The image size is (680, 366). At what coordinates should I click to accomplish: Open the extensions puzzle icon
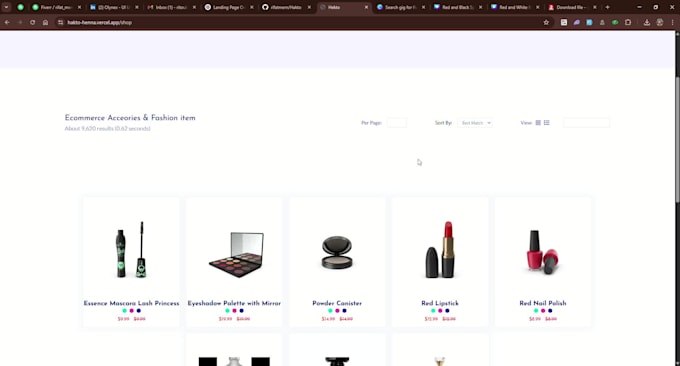[628, 22]
